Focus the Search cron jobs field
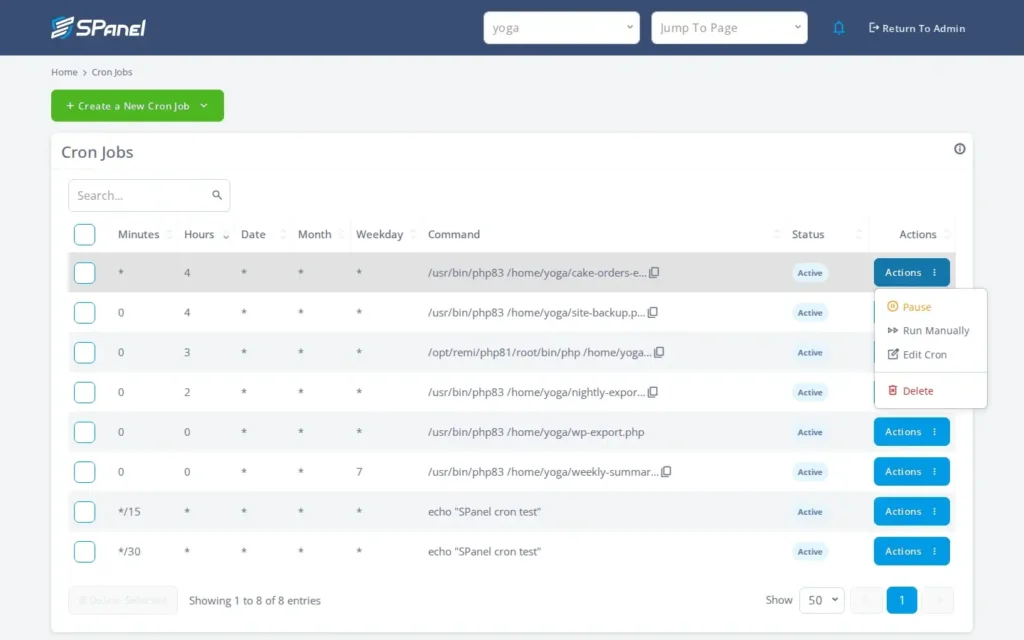Image resolution: width=1024 pixels, height=640 pixels. tap(149, 195)
